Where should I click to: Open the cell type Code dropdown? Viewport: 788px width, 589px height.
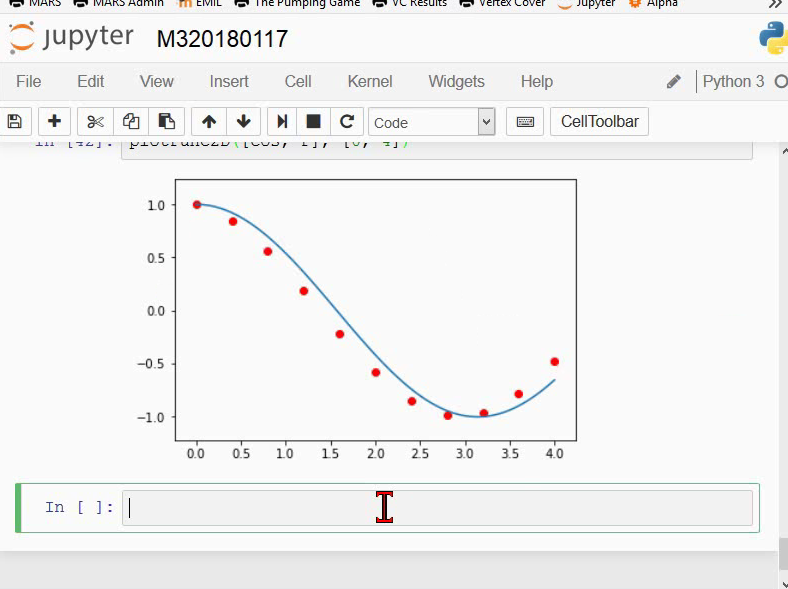coord(432,122)
